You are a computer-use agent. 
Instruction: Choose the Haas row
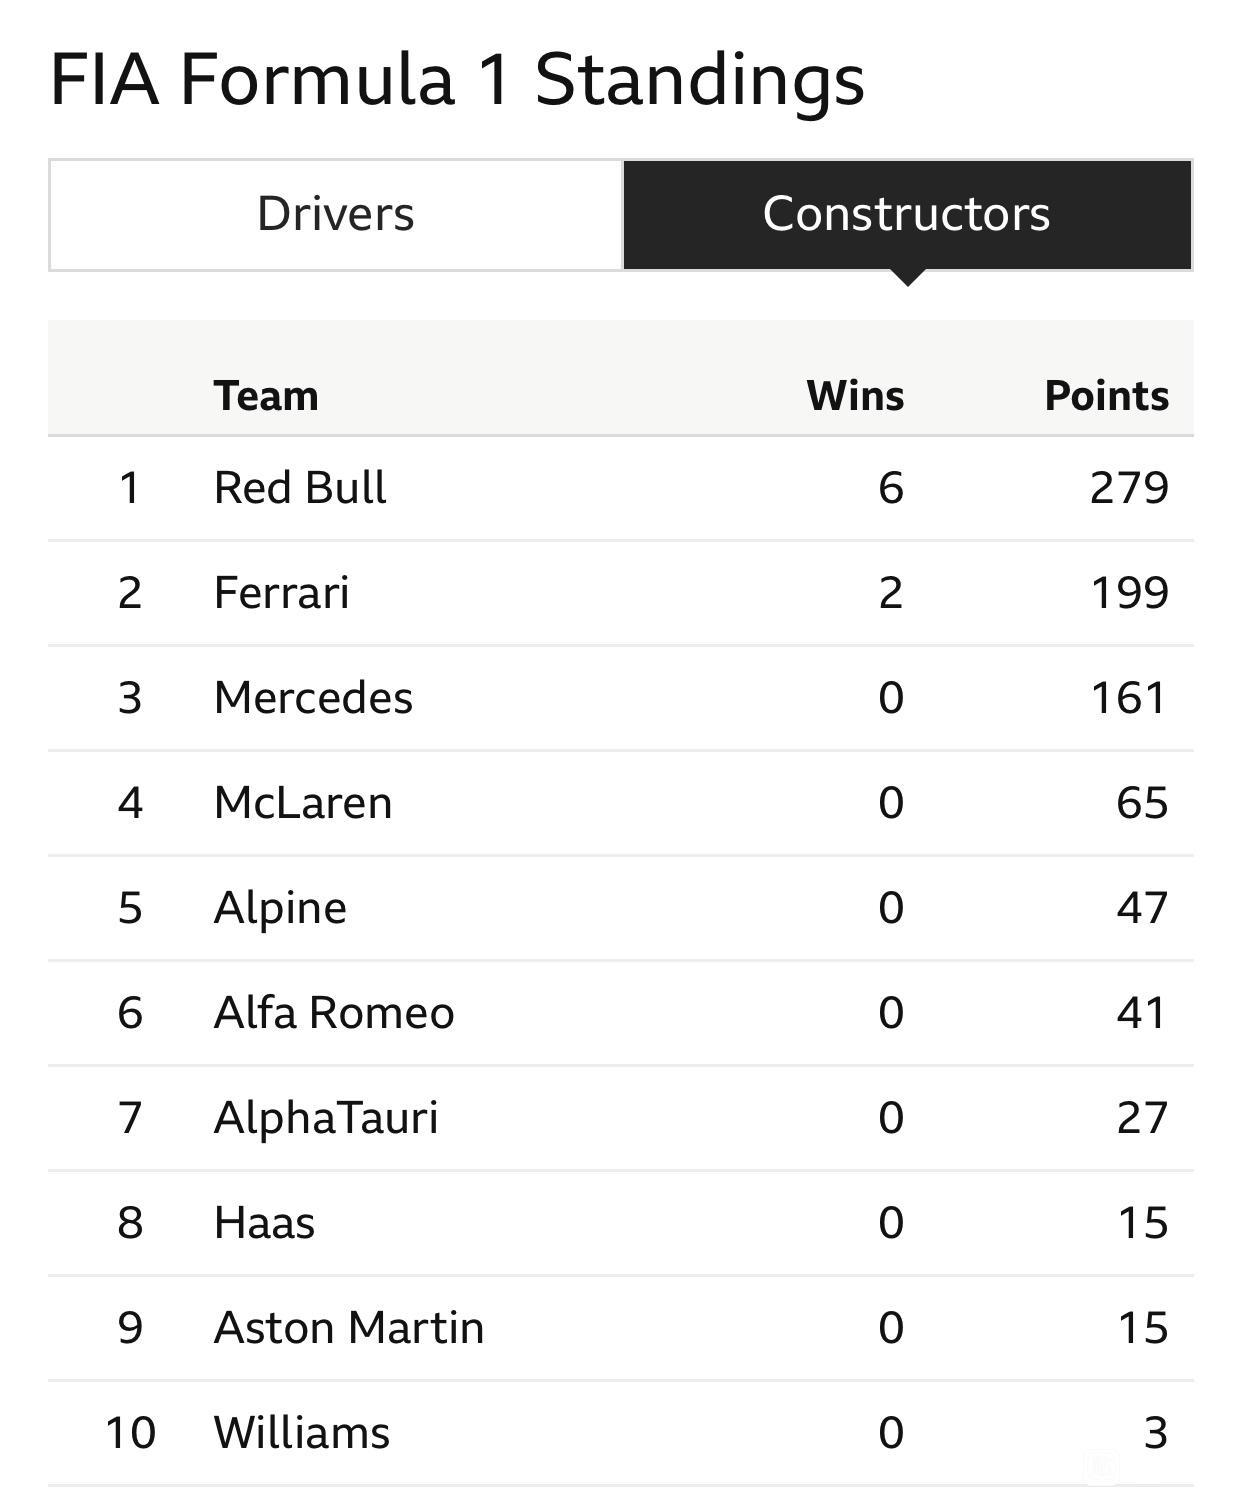pos(621,1223)
